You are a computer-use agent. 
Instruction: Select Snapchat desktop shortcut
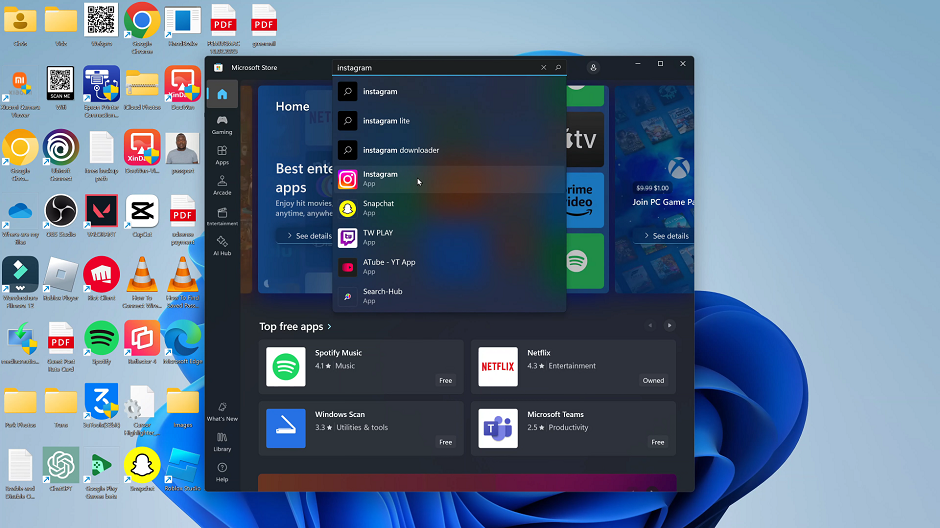pos(142,470)
